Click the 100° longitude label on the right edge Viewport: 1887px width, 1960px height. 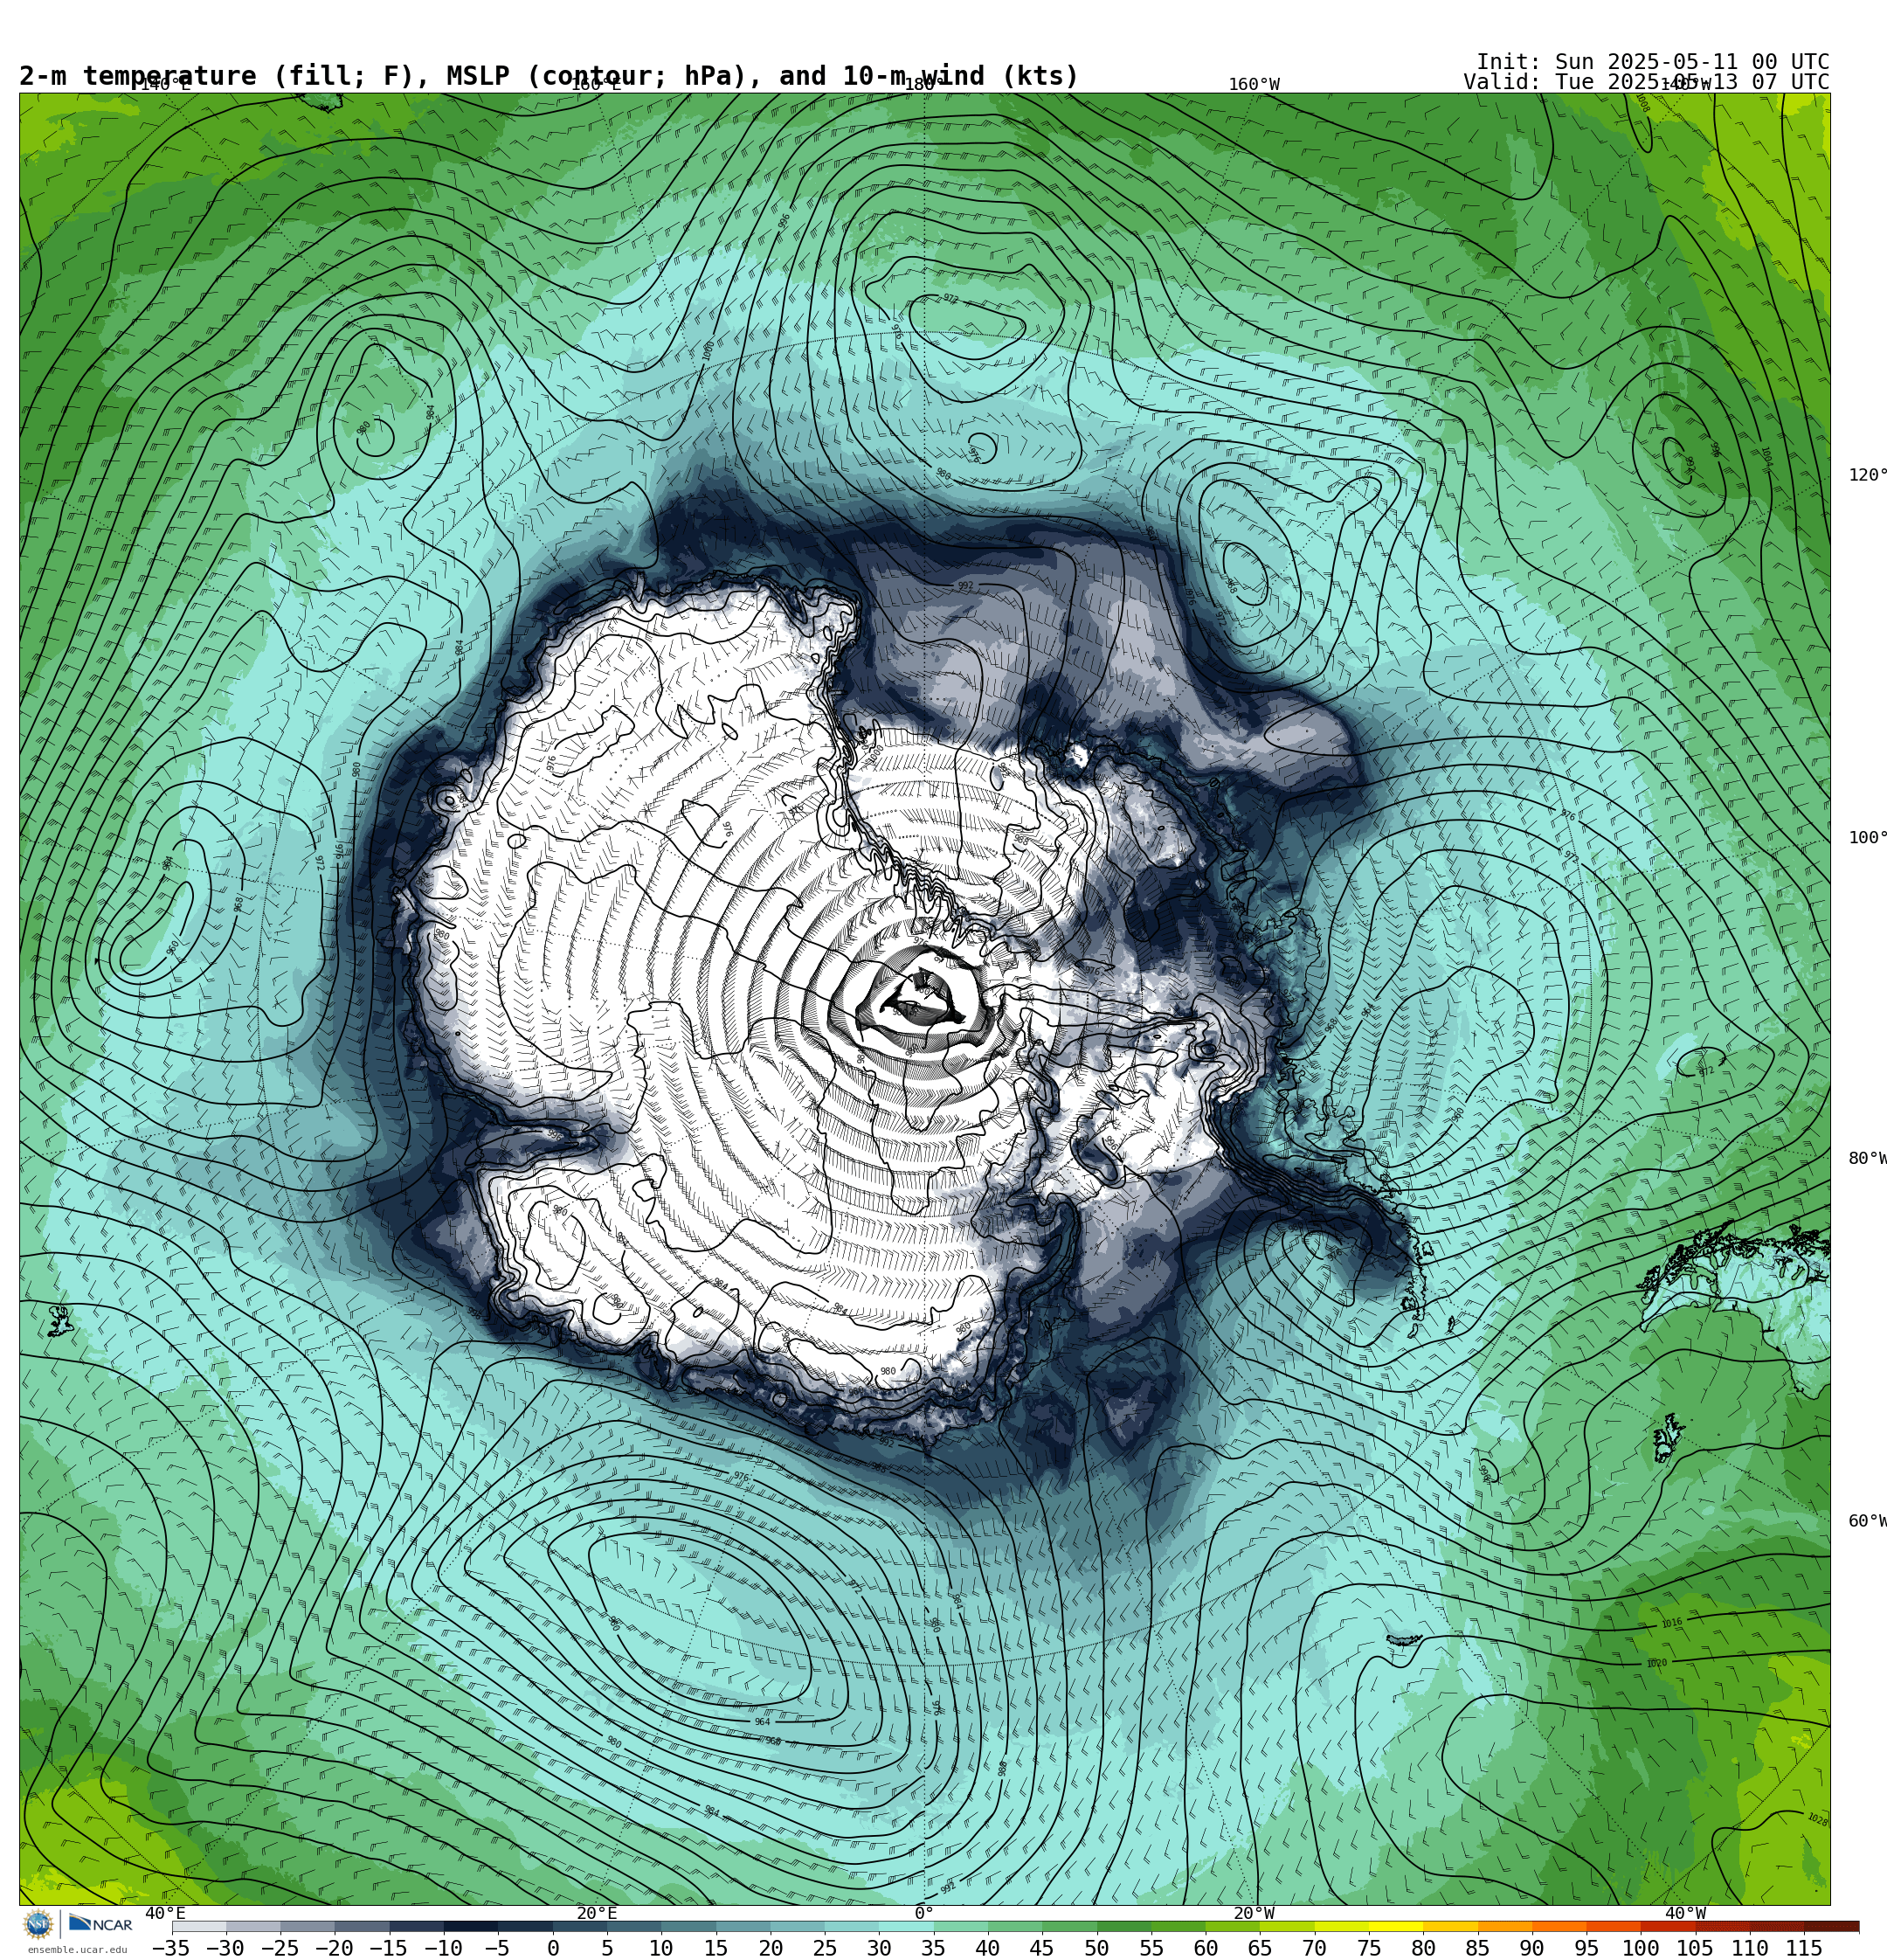[1867, 838]
